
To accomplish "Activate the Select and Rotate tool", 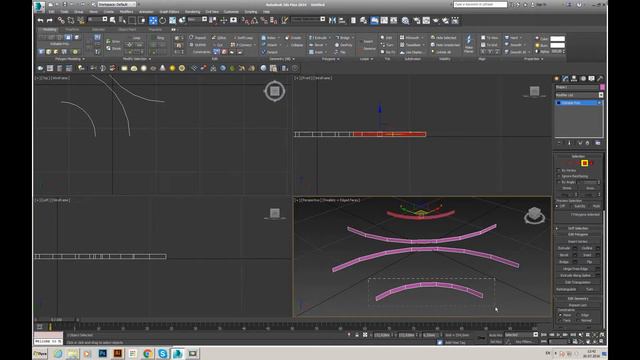I will (162, 20).
